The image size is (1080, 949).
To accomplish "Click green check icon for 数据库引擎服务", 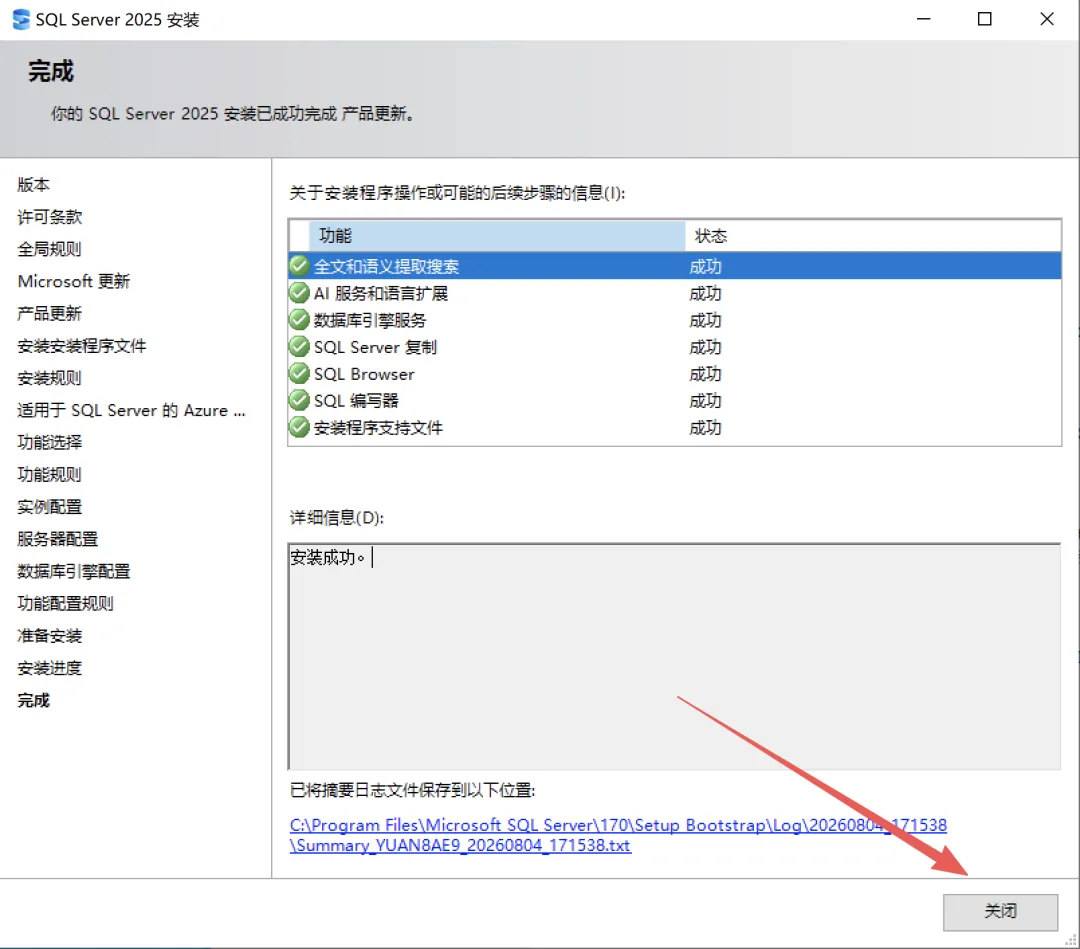I will 299,320.
